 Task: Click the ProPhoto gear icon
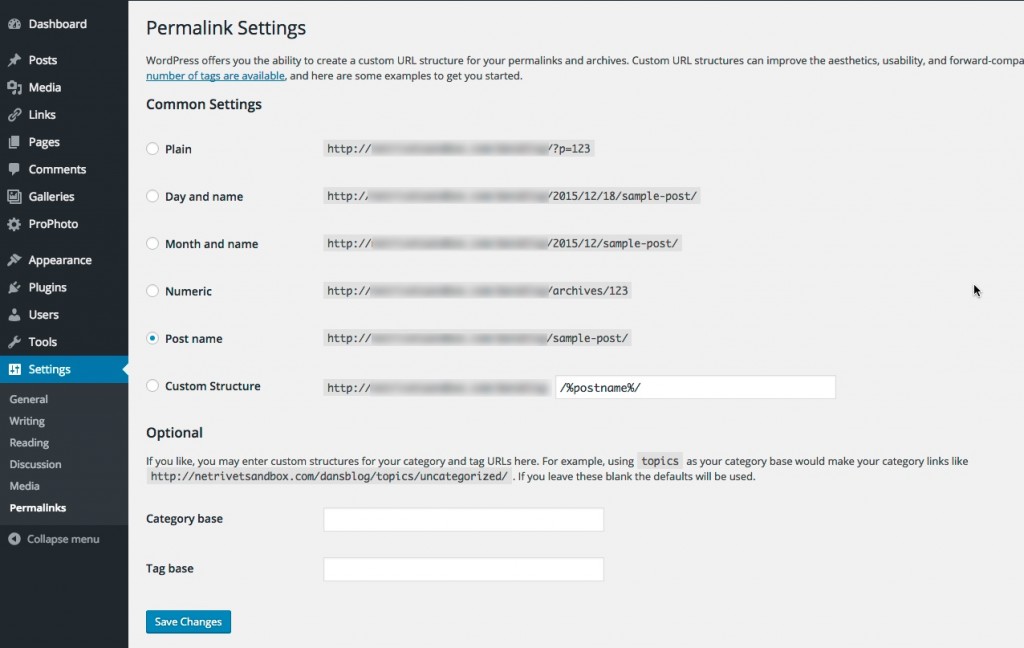click(x=14, y=224)
